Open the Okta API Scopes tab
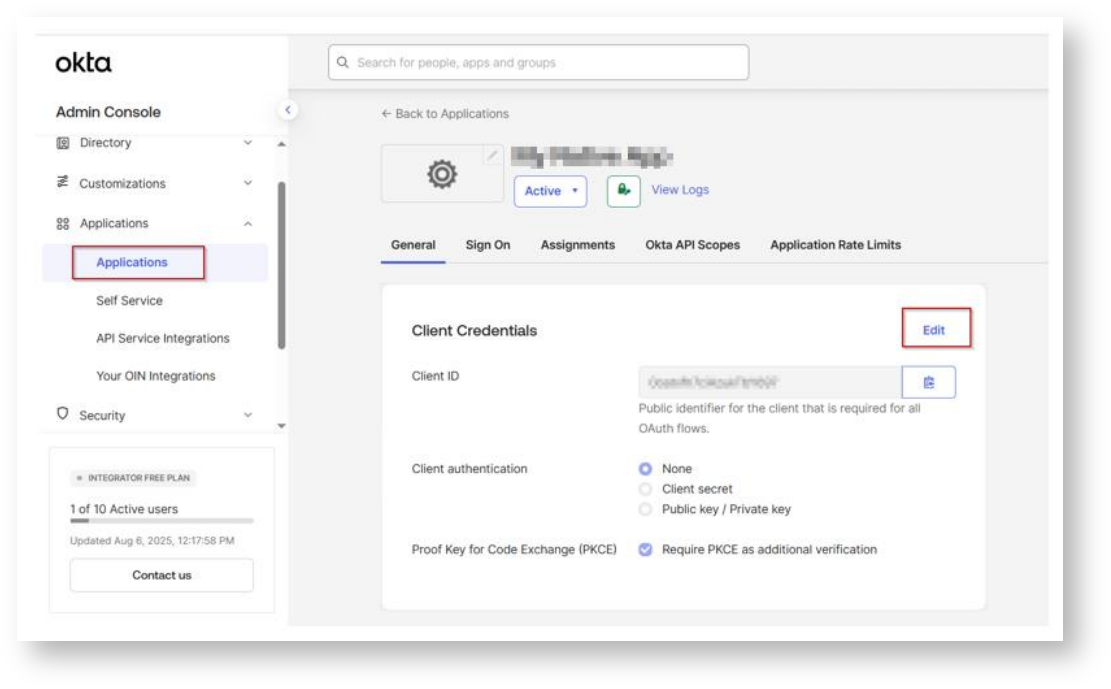The width and height of the screenshot is (1111, 689). [x=692, y=245]
